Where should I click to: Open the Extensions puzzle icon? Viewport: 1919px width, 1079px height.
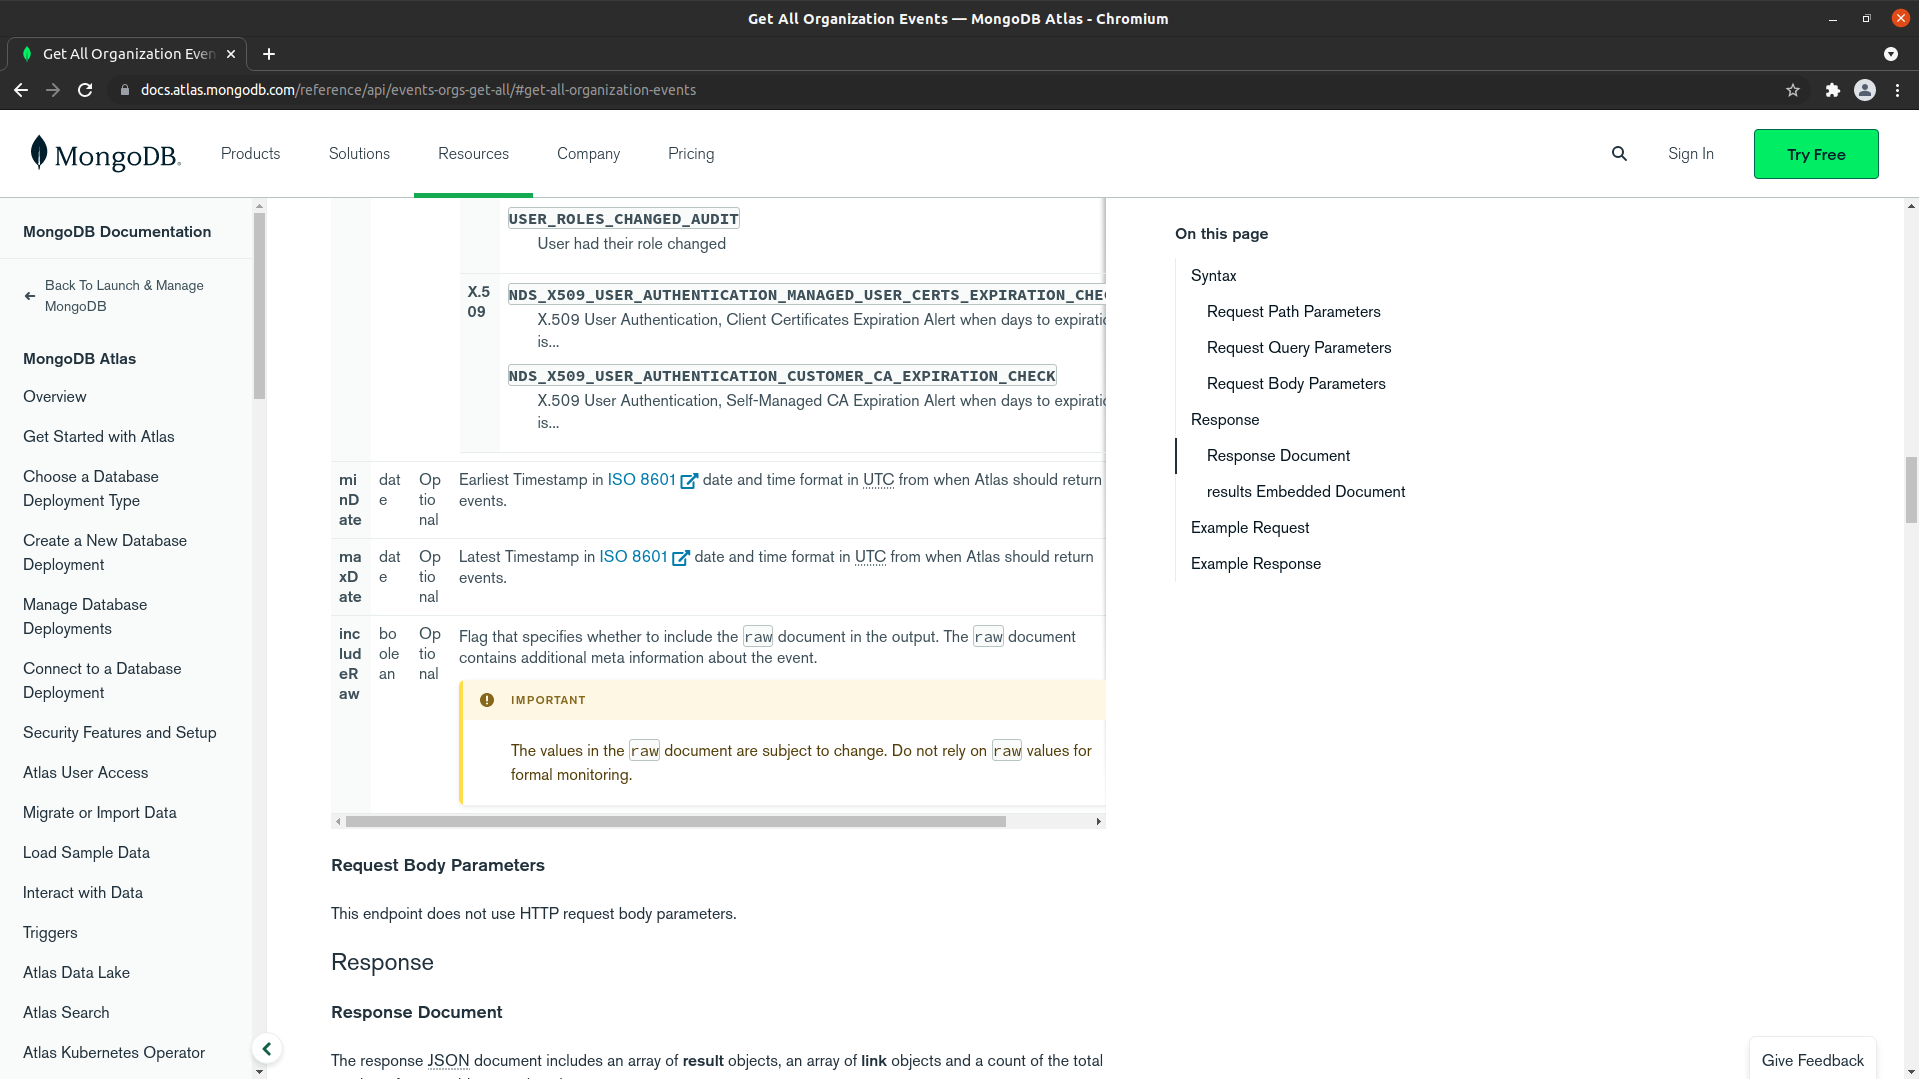tap(1832, 90)
